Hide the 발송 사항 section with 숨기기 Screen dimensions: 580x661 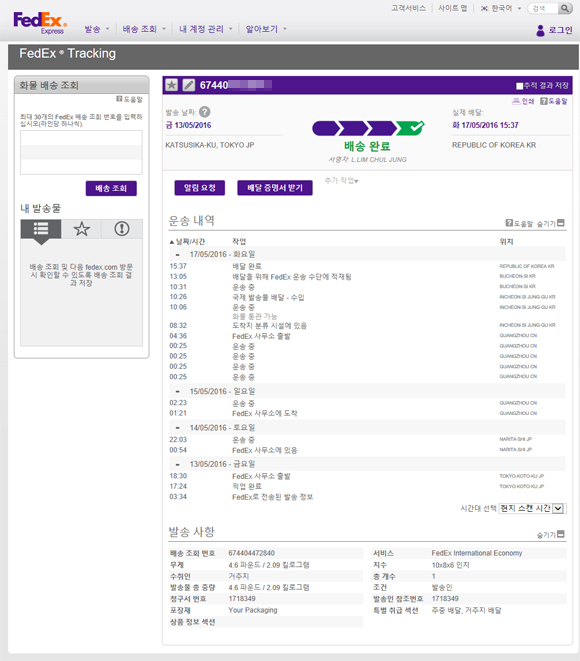tap(550, 535)
